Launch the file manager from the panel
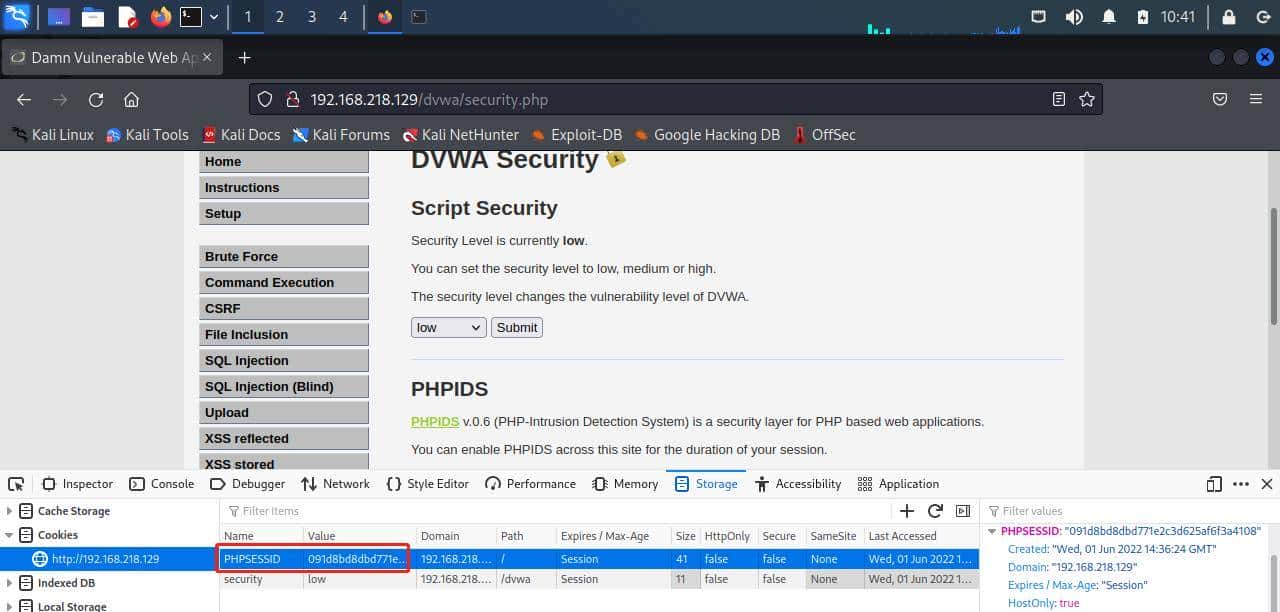Viewport: 1280px width, 612px height. [93, 17]
